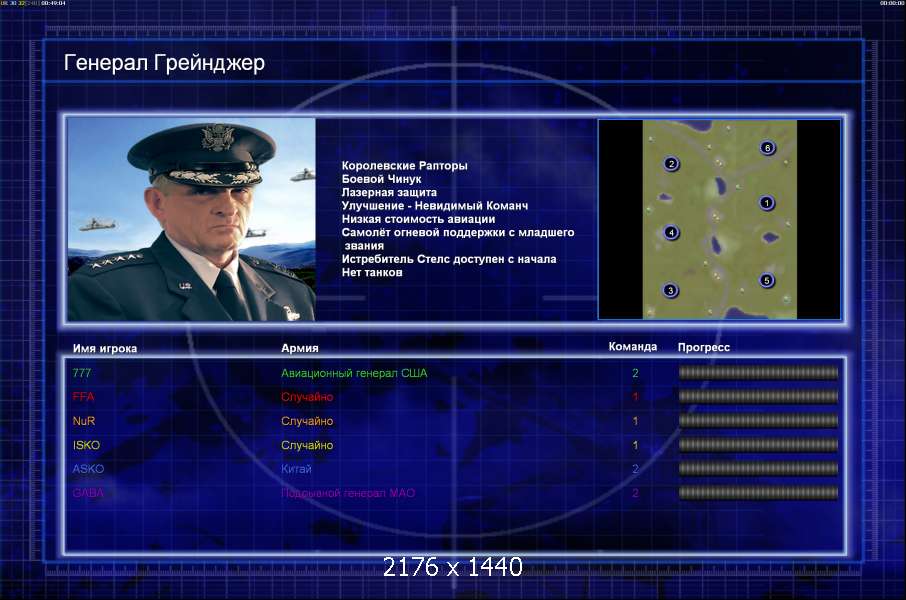Select start position 2 on the minimap
The image size is (906, 600).
[x=671, y=164]
